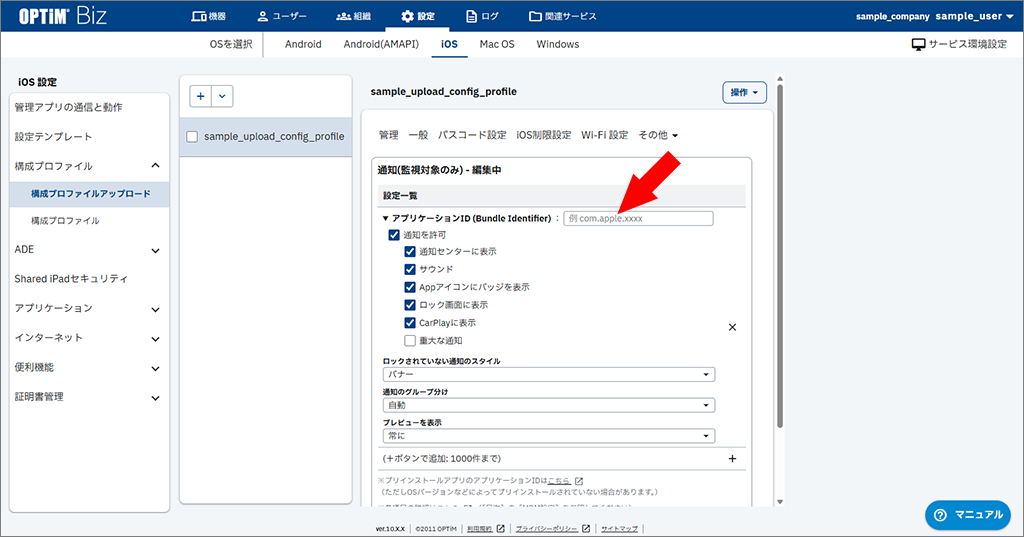Open the sample_user account dropdown

coord(974,16)
